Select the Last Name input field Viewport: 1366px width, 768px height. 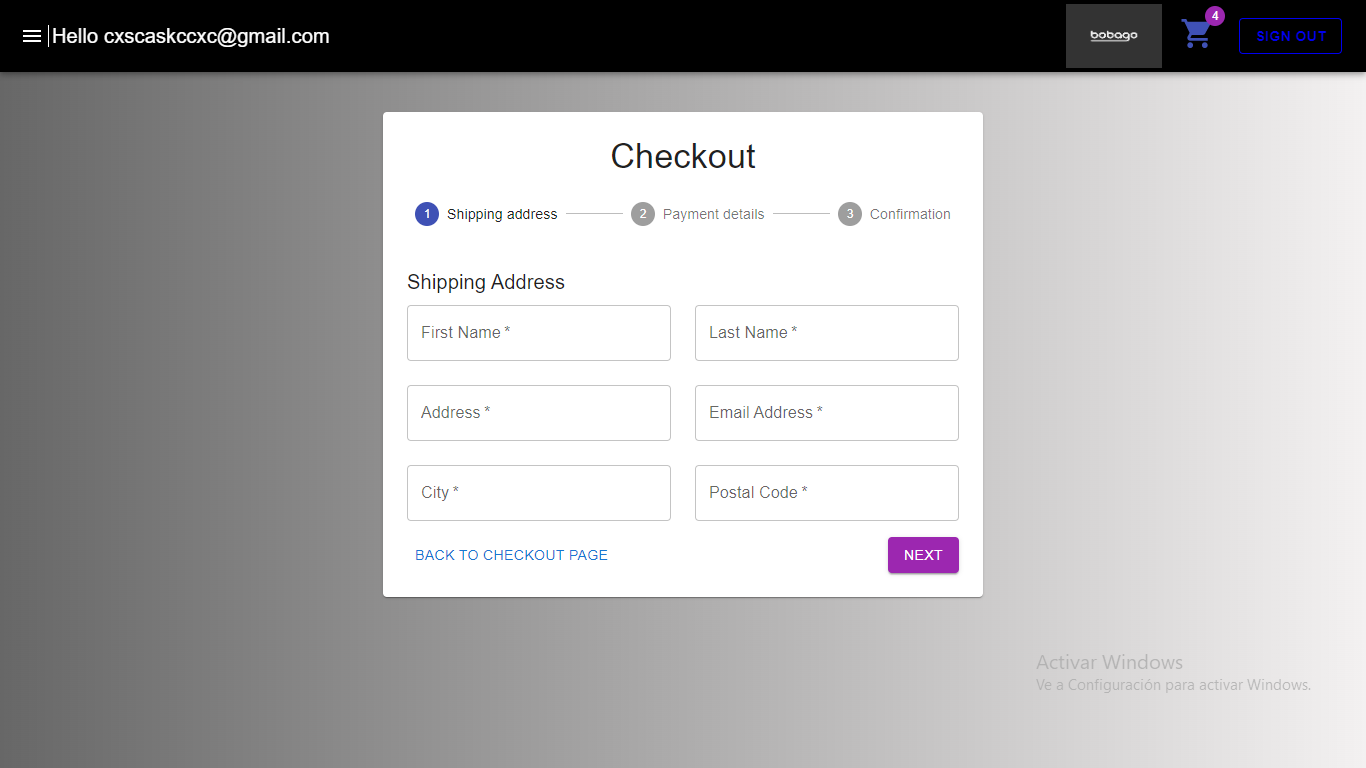[826, 332]
